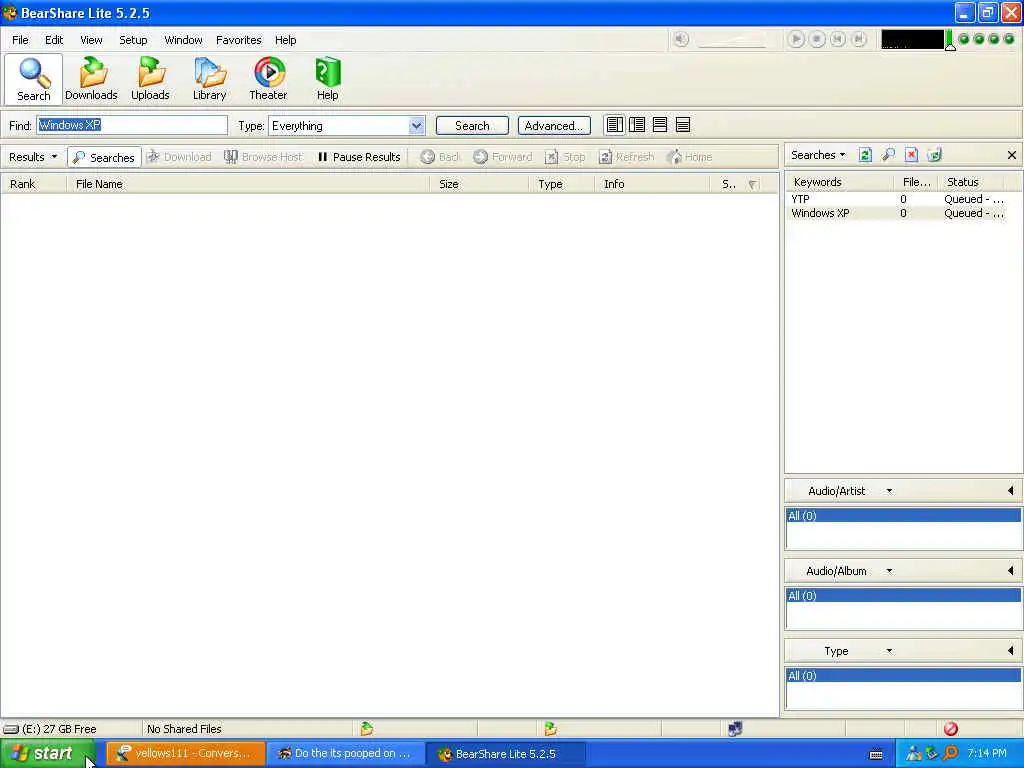Switch to yellows111 Conversation taskbar window

coord(185,754)
